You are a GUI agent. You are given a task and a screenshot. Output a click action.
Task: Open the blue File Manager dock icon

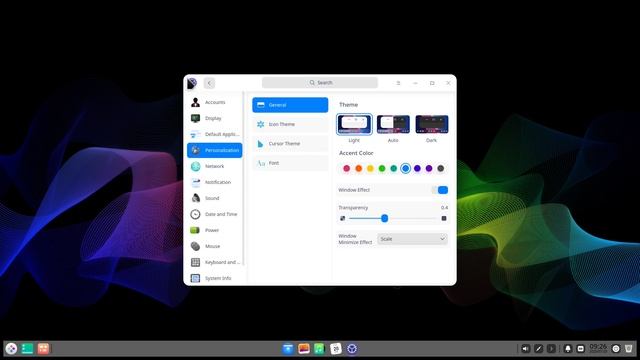click(288, 349)
